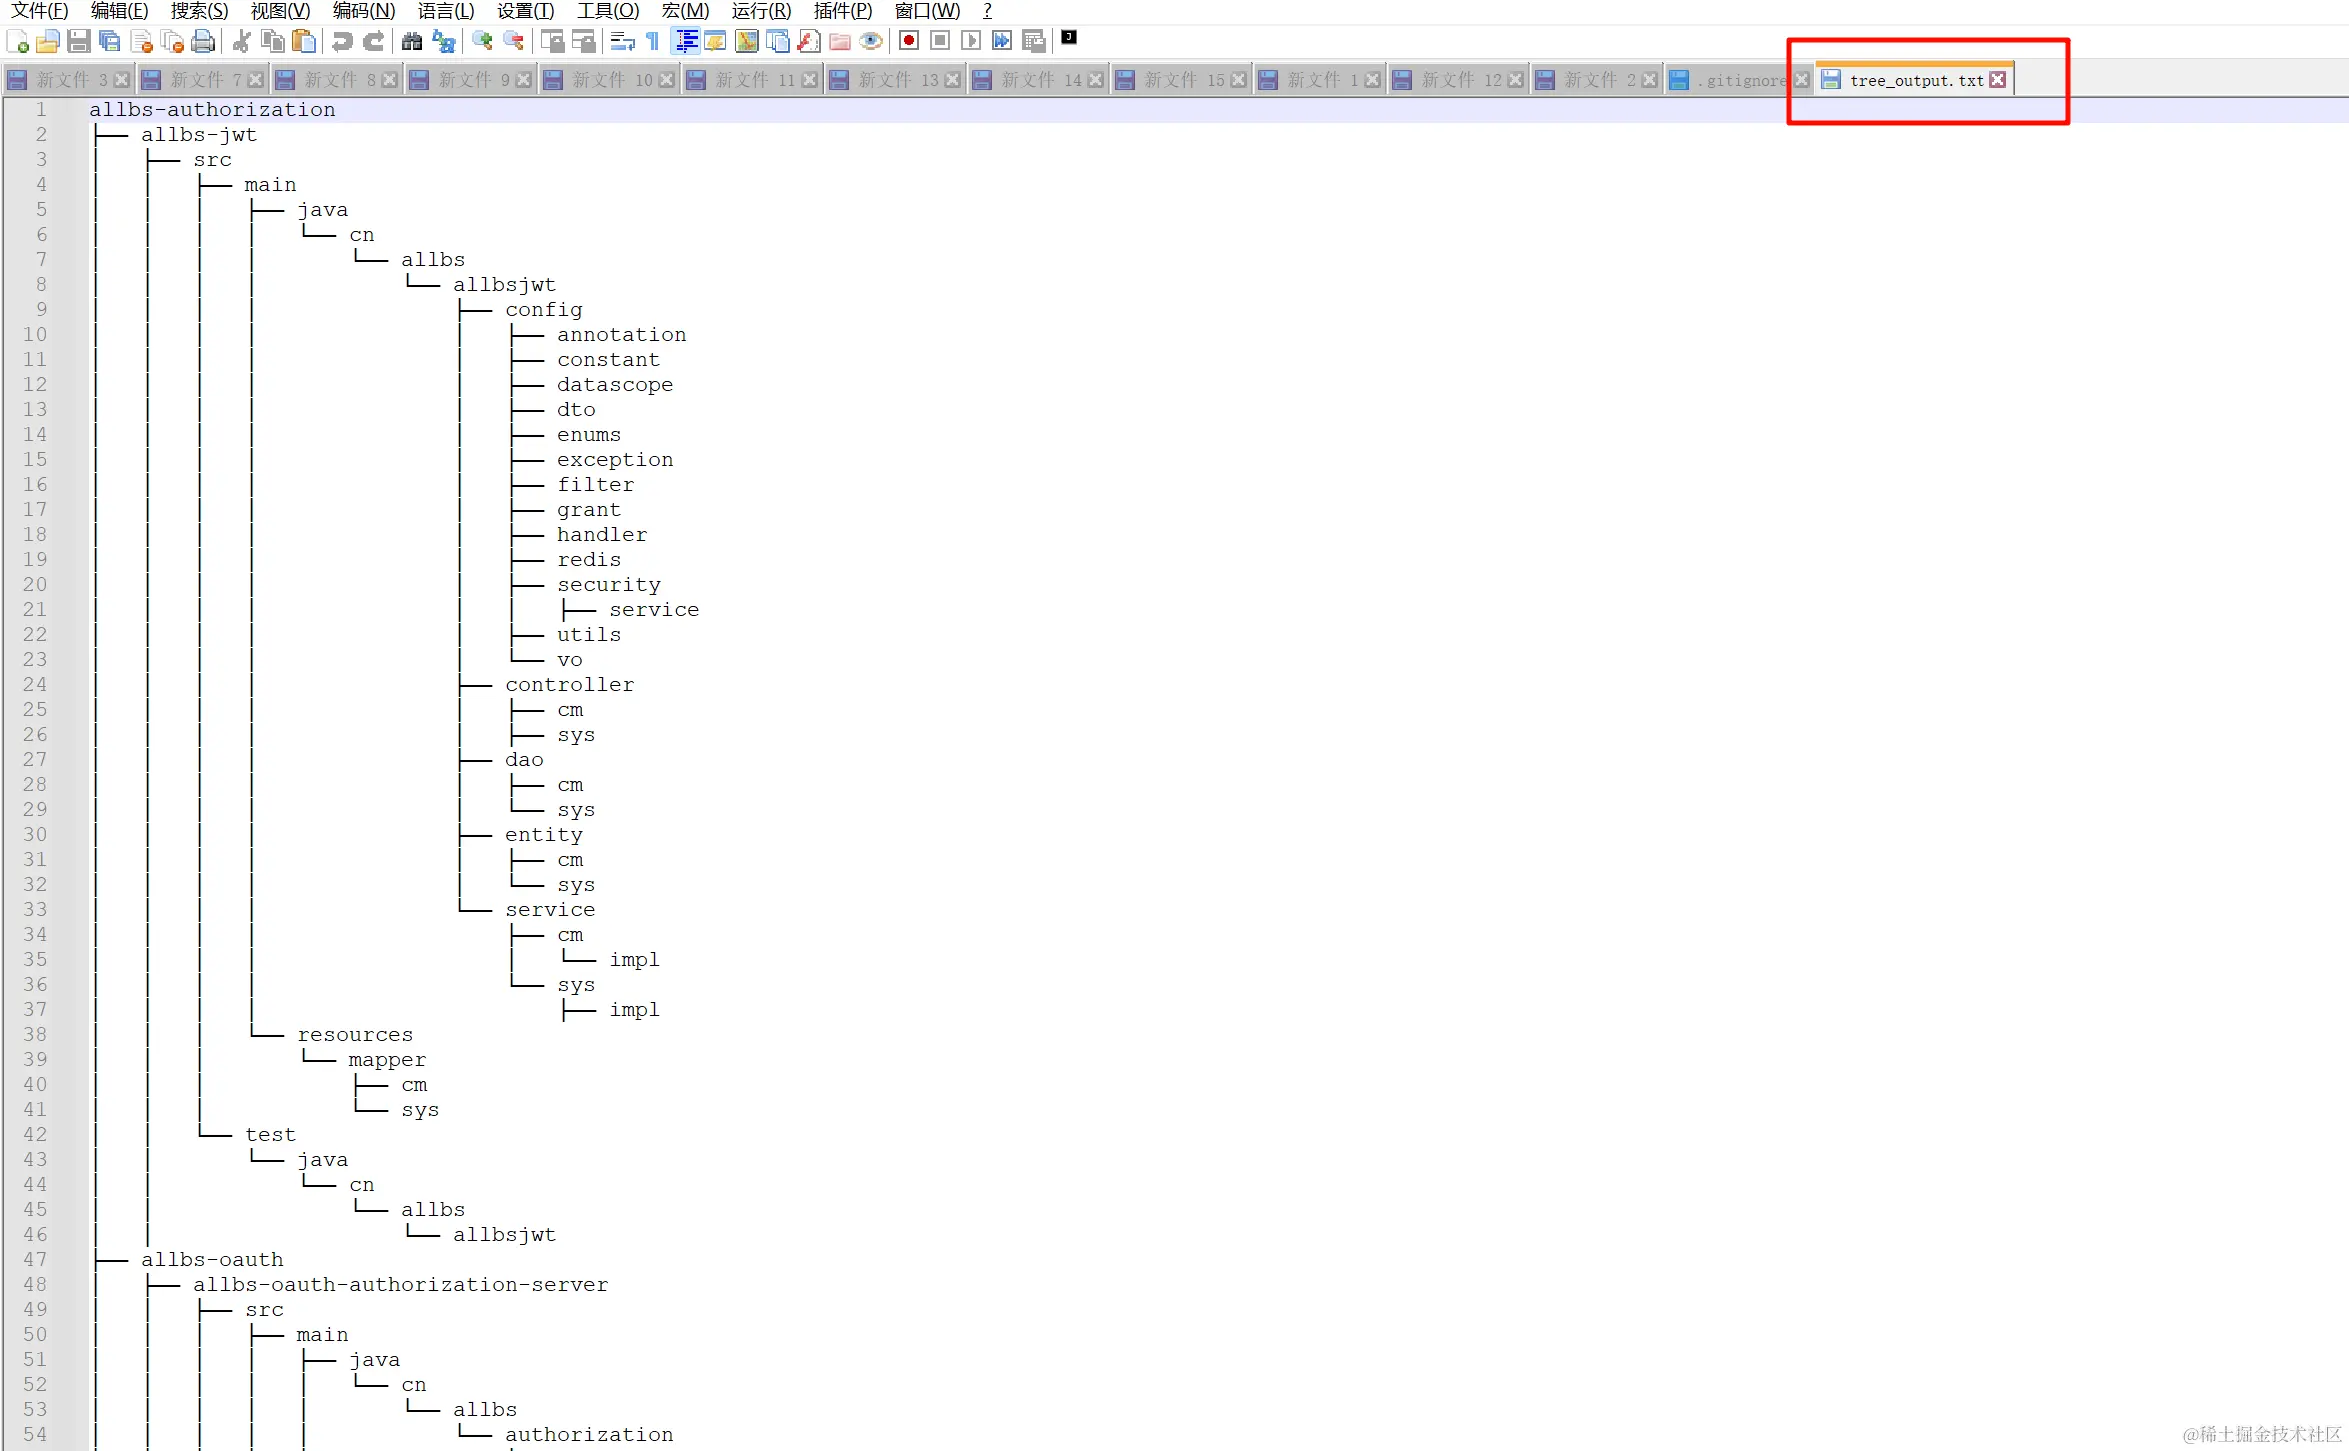This screenshot has height=1451, width=2349.
Task: Click line number 24 in margin
Action: point(35,684)
